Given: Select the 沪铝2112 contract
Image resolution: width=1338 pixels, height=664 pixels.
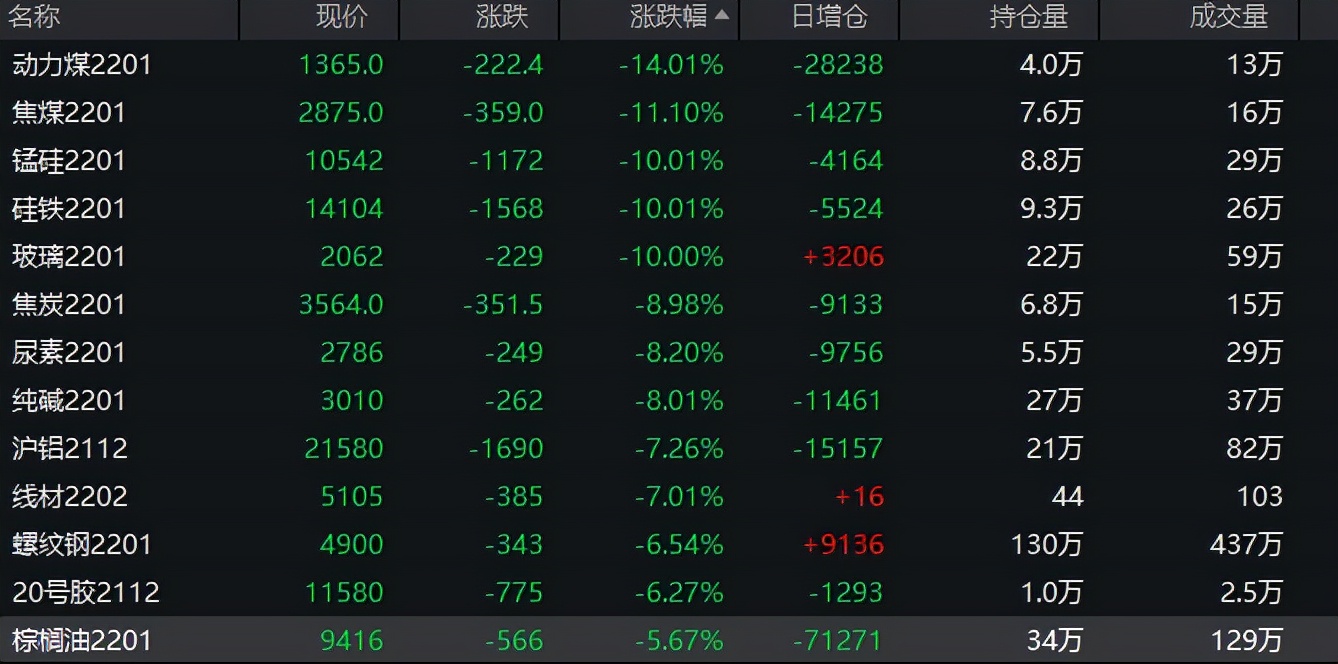Looking at the screenshot, I should [70, 449].
